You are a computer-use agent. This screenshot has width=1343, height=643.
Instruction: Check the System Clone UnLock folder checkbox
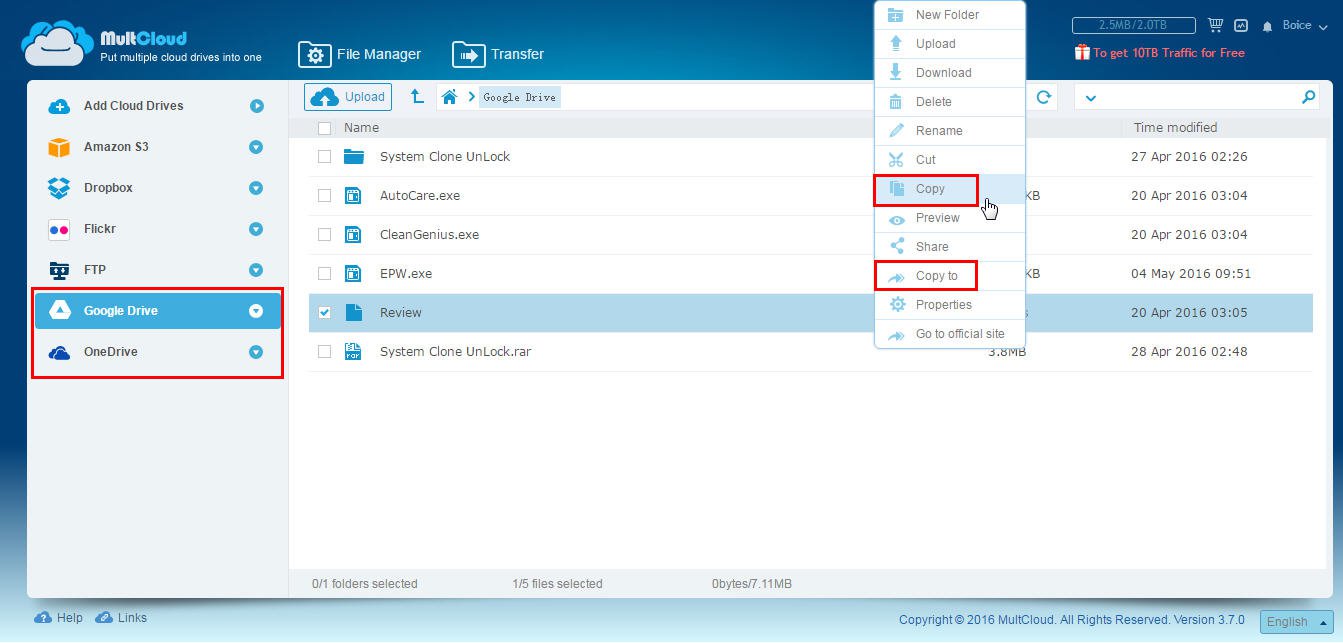[x=324, y=156]
